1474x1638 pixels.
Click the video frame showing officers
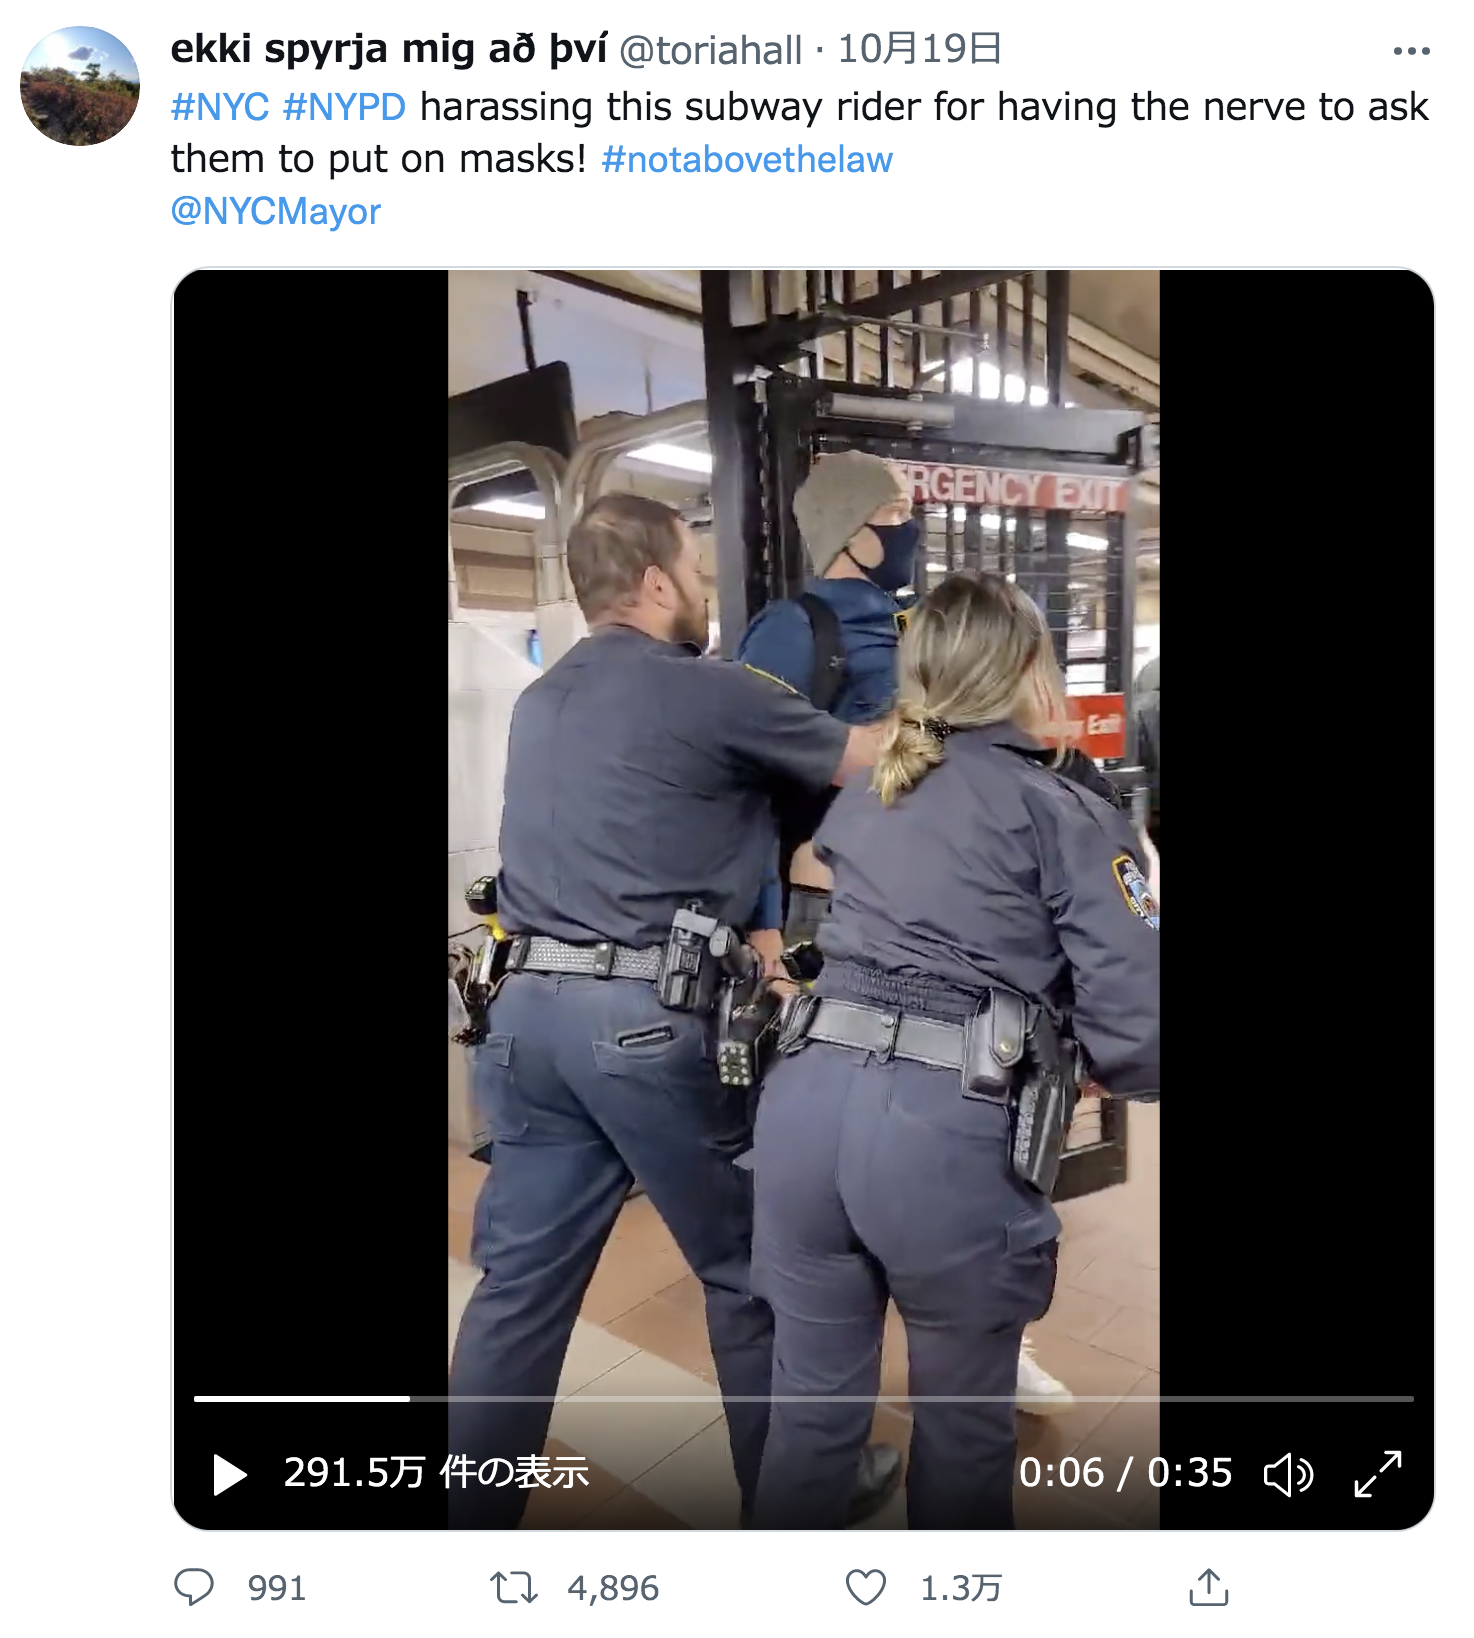point(804,830)
